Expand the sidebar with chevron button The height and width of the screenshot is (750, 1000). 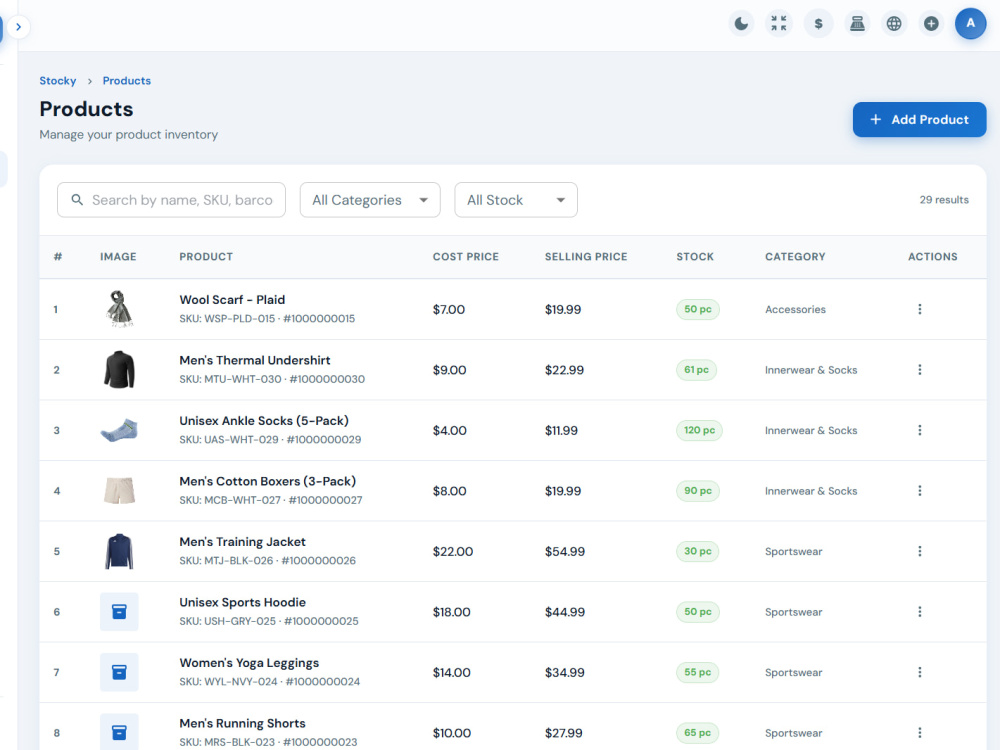pos(18,27)
